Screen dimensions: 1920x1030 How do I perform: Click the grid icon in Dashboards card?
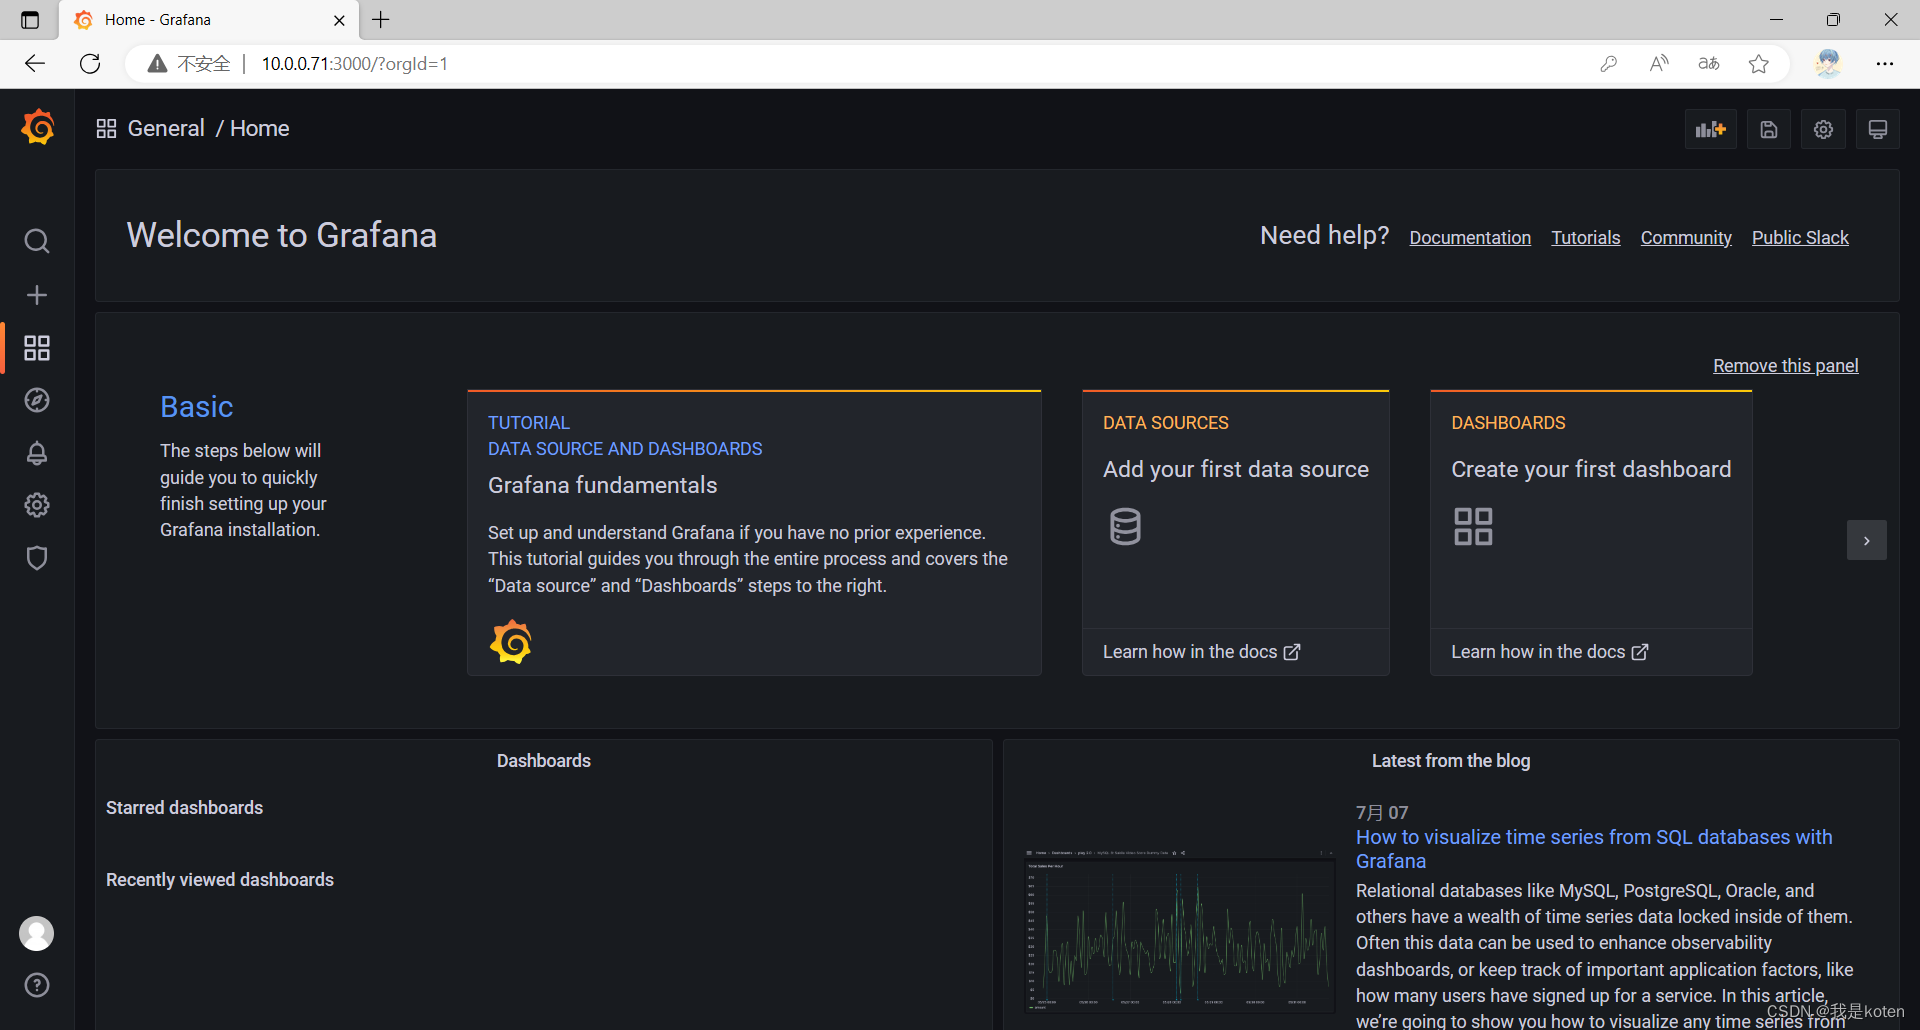click(1473, 526)
